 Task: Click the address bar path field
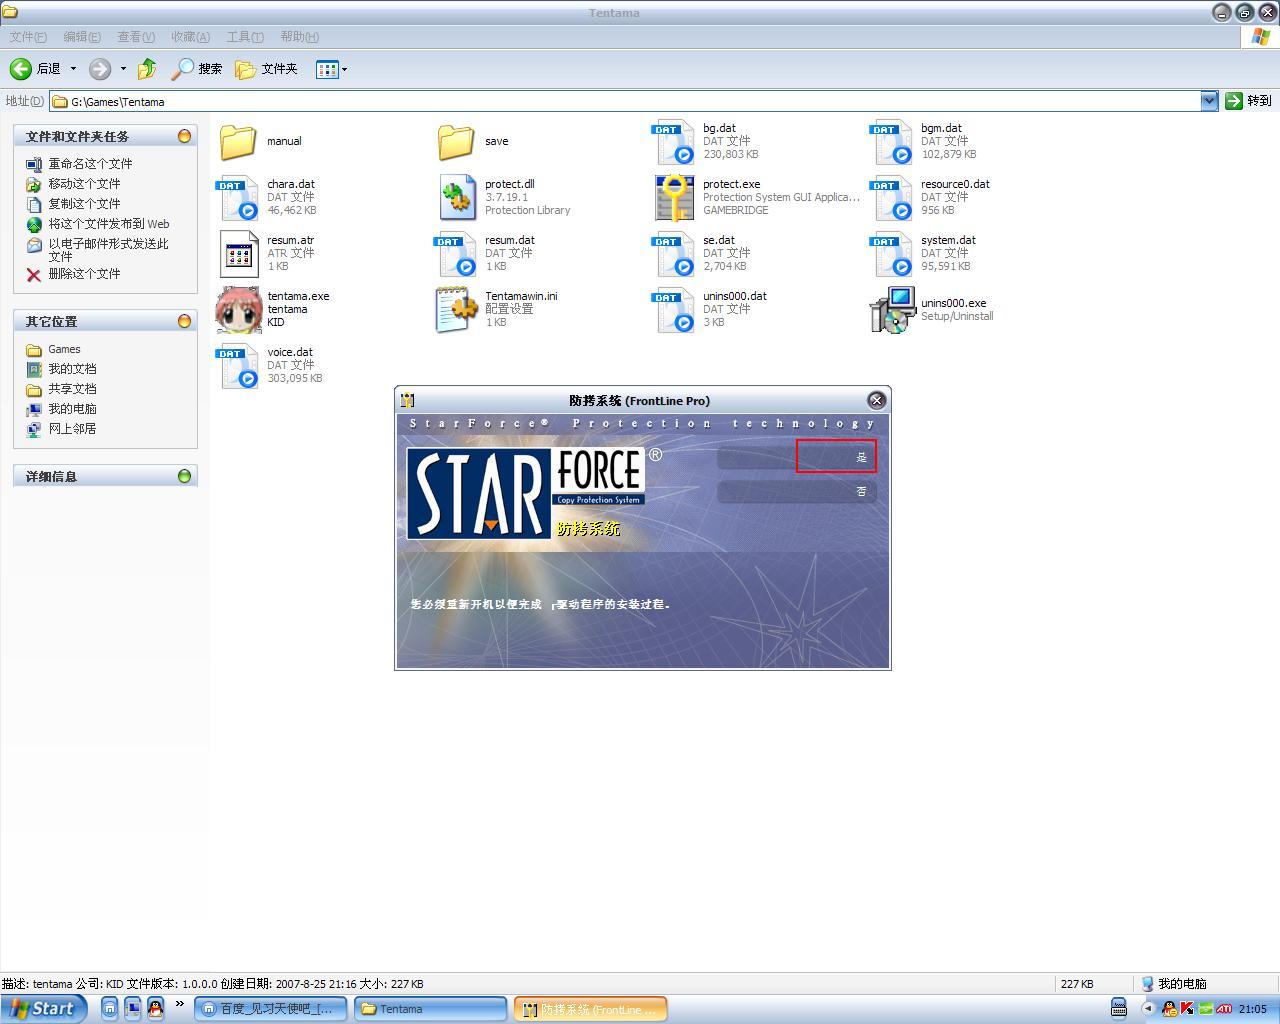(625, 101)
